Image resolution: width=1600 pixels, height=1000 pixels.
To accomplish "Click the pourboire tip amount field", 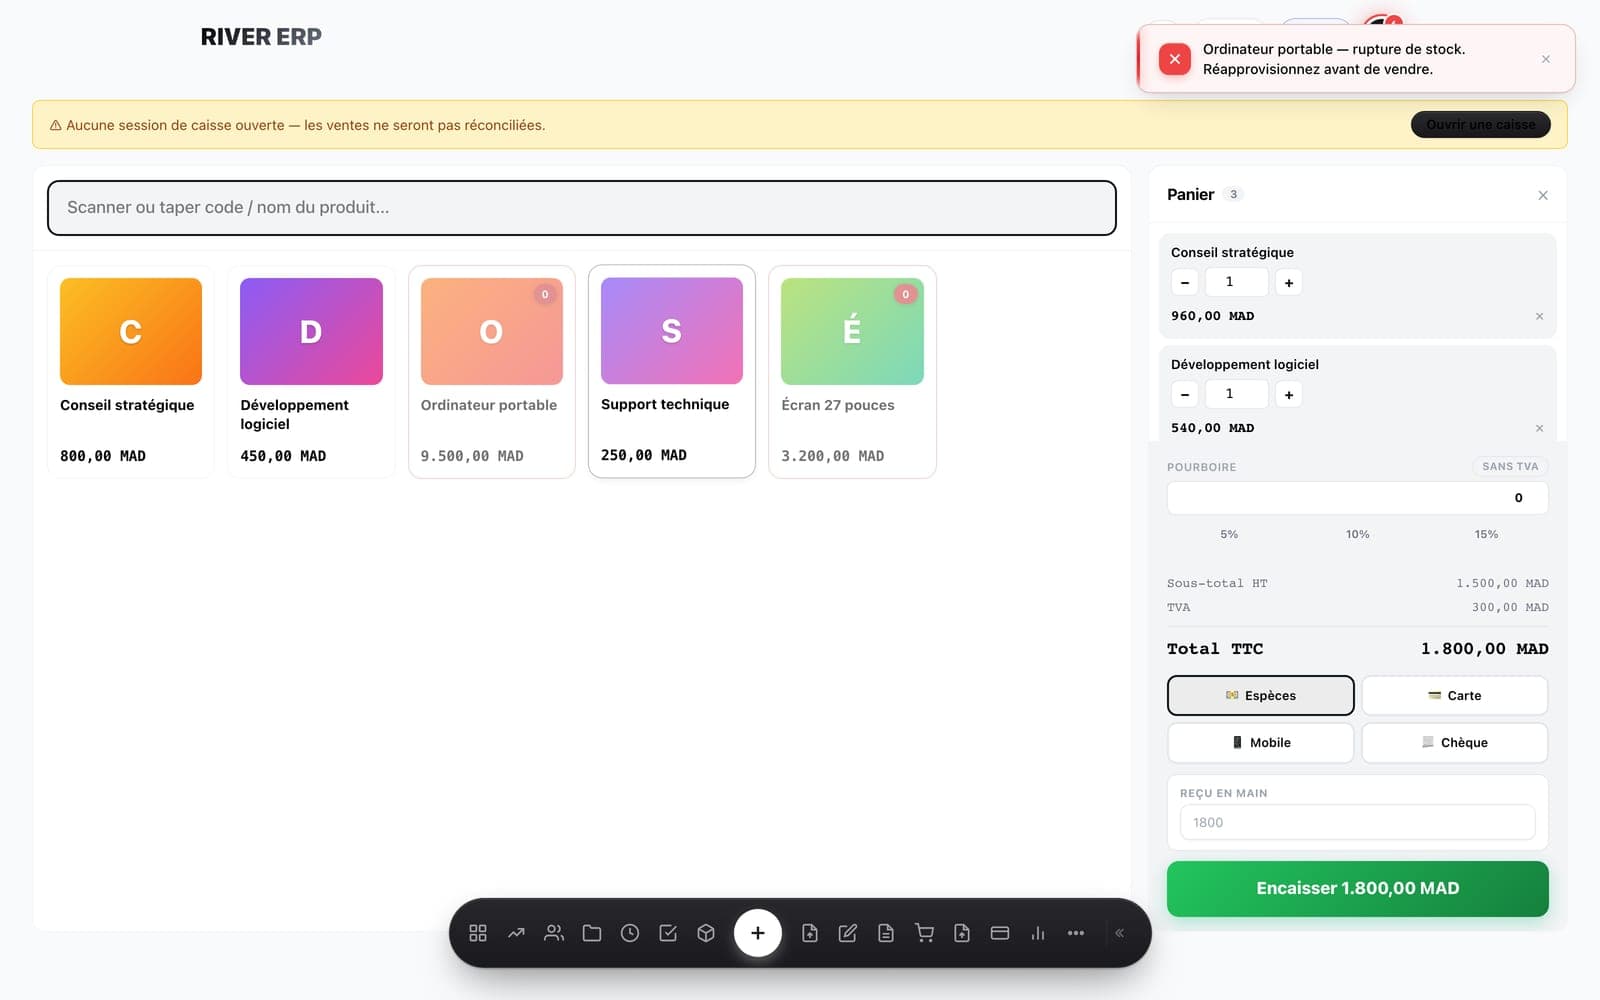I will pos(1358,498).
